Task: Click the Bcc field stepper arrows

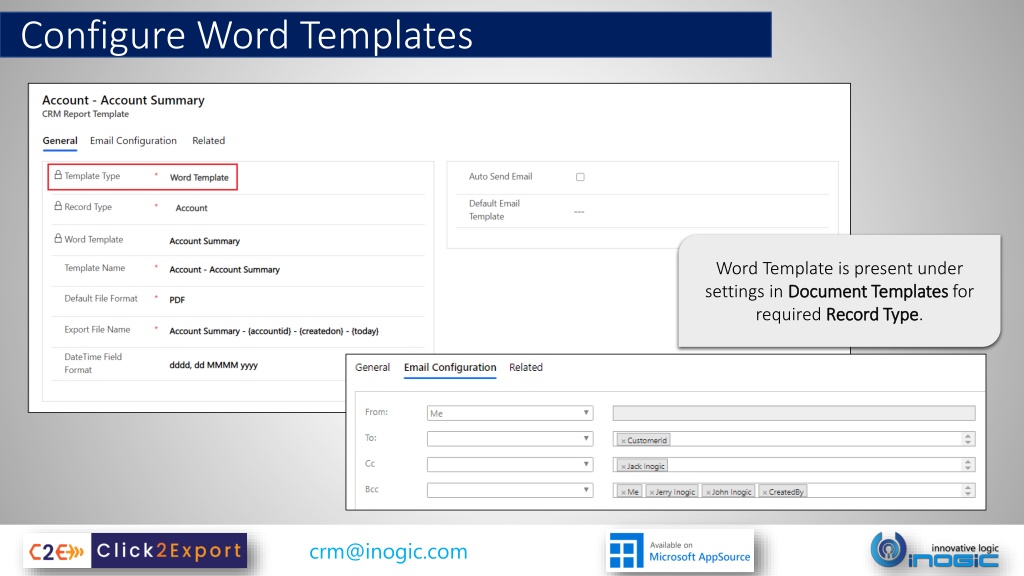Action: pyautogui.click(x=968, y=490)
